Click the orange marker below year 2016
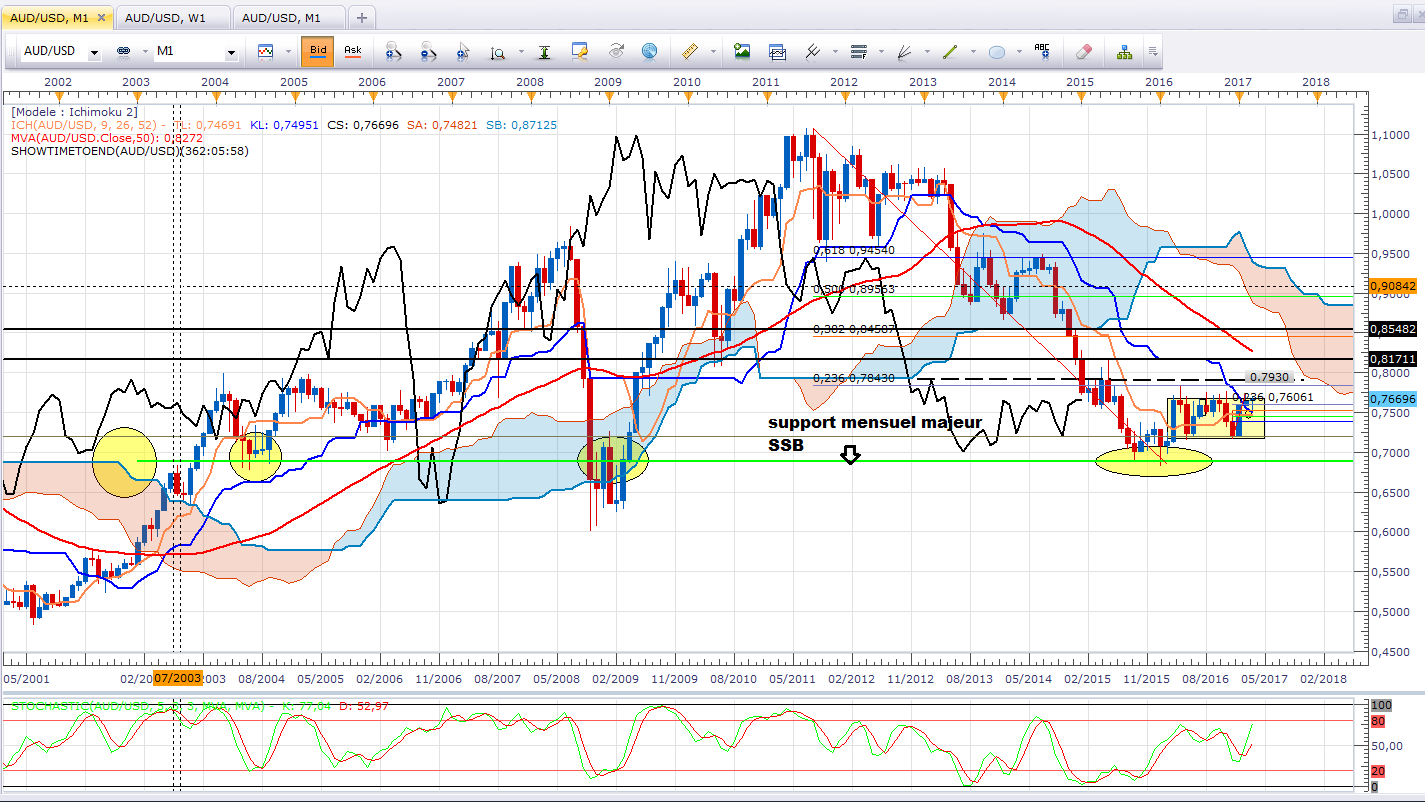This screenshot has width=1425, height=802. 1159,96
